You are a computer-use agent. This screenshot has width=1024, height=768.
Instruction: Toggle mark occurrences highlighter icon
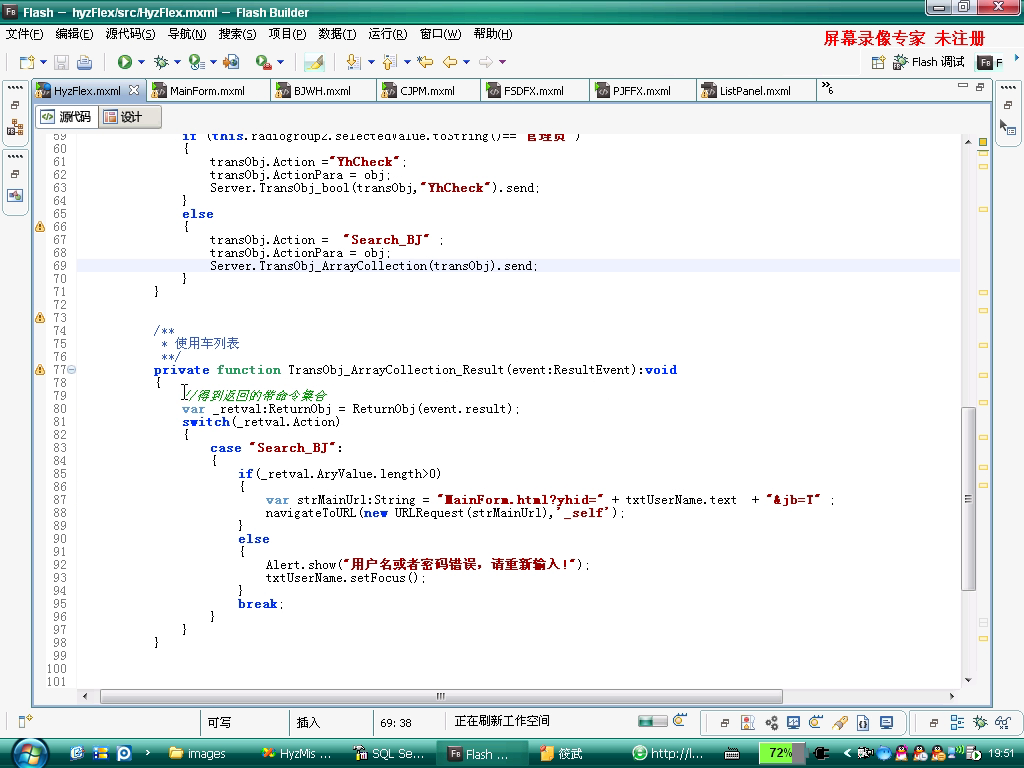pos(314,62)
